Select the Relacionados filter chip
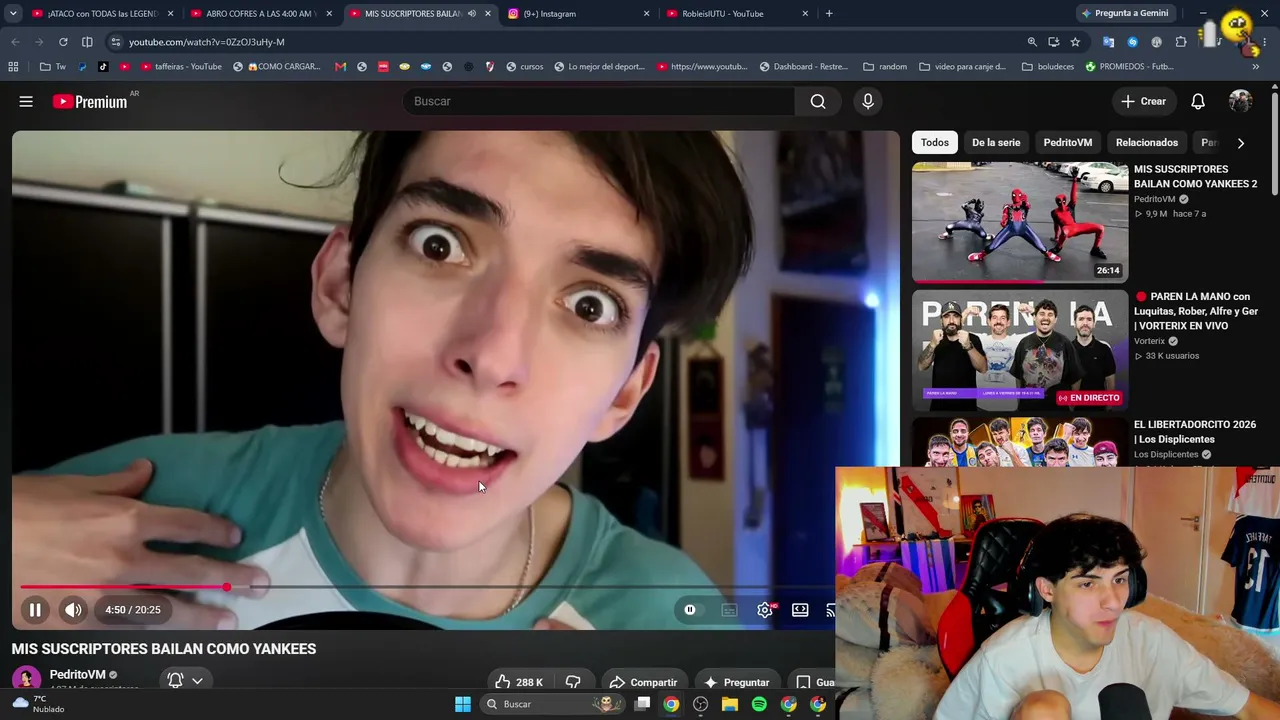 click(x=1147, y=142)
